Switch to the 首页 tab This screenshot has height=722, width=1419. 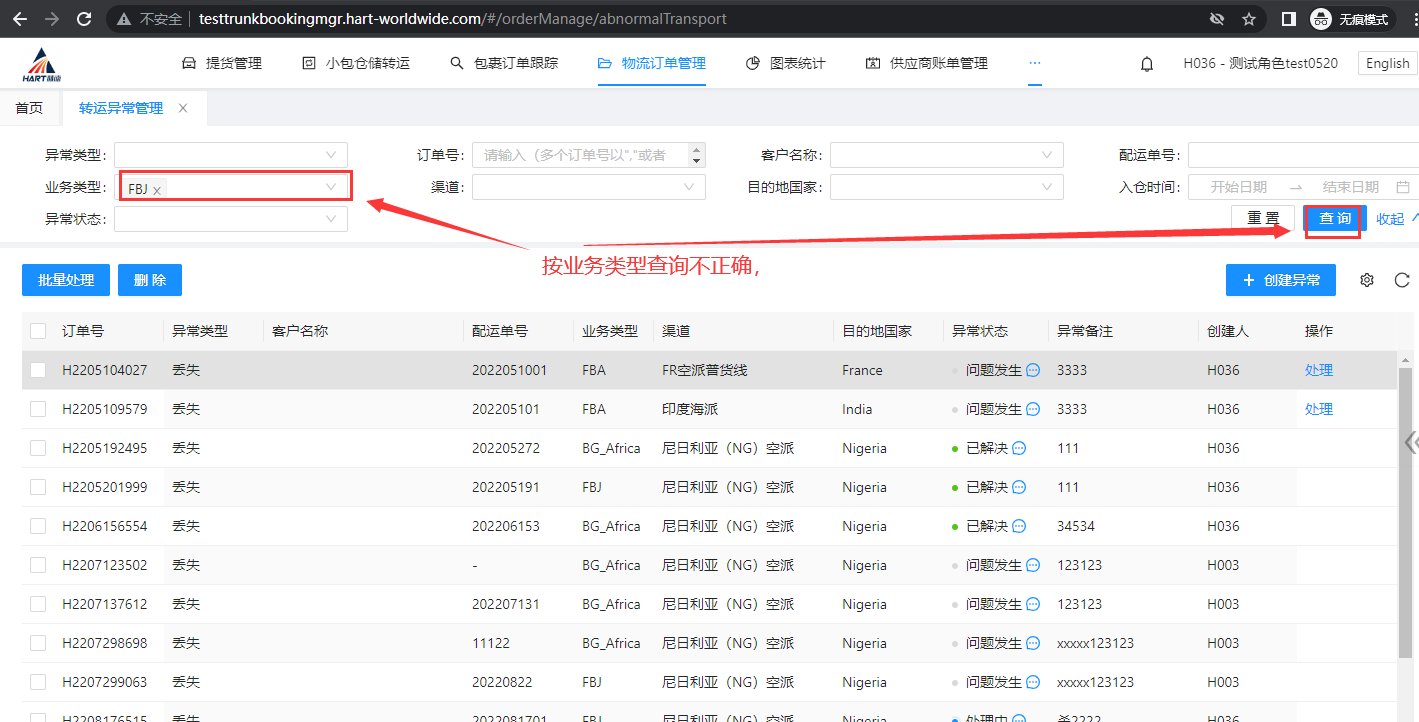(x=29, y=108)
